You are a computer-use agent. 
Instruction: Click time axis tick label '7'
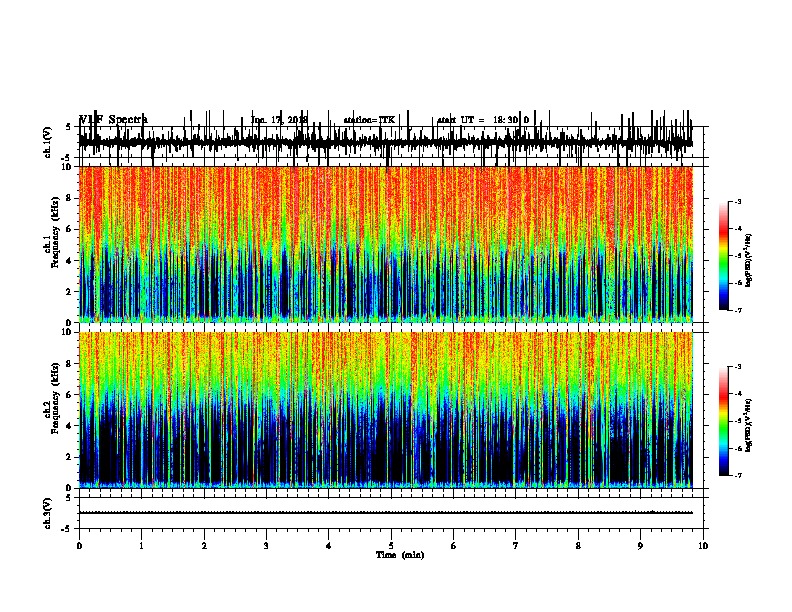tap(516, 546)
